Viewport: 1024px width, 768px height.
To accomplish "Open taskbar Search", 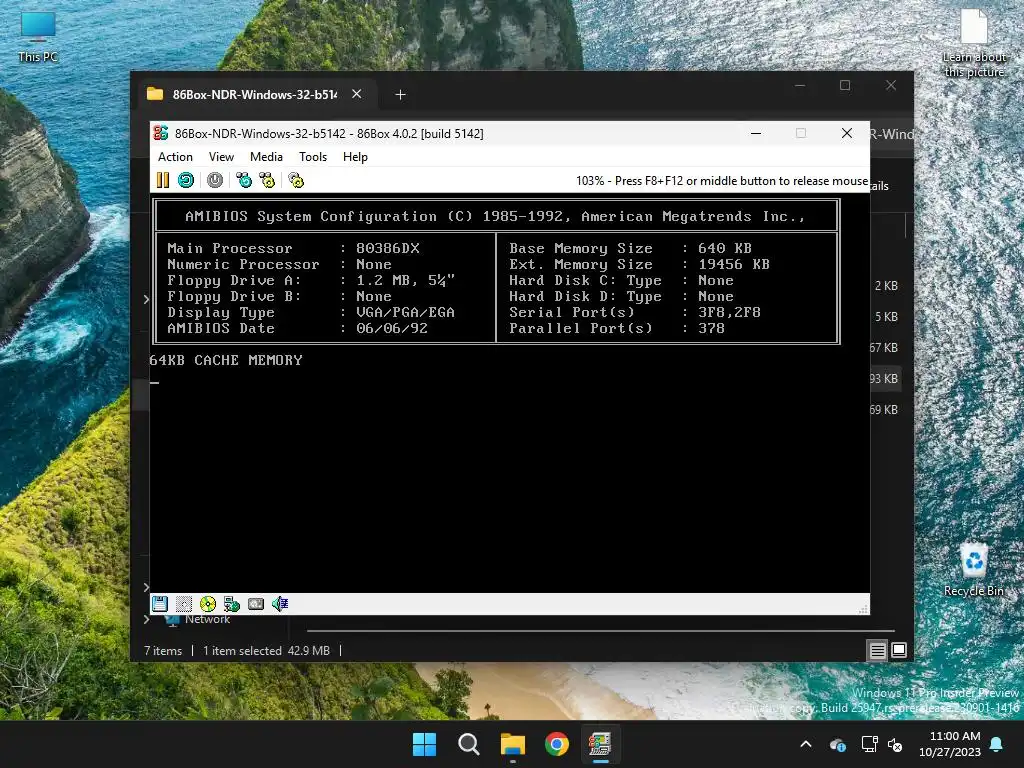I will coord(468,744).
